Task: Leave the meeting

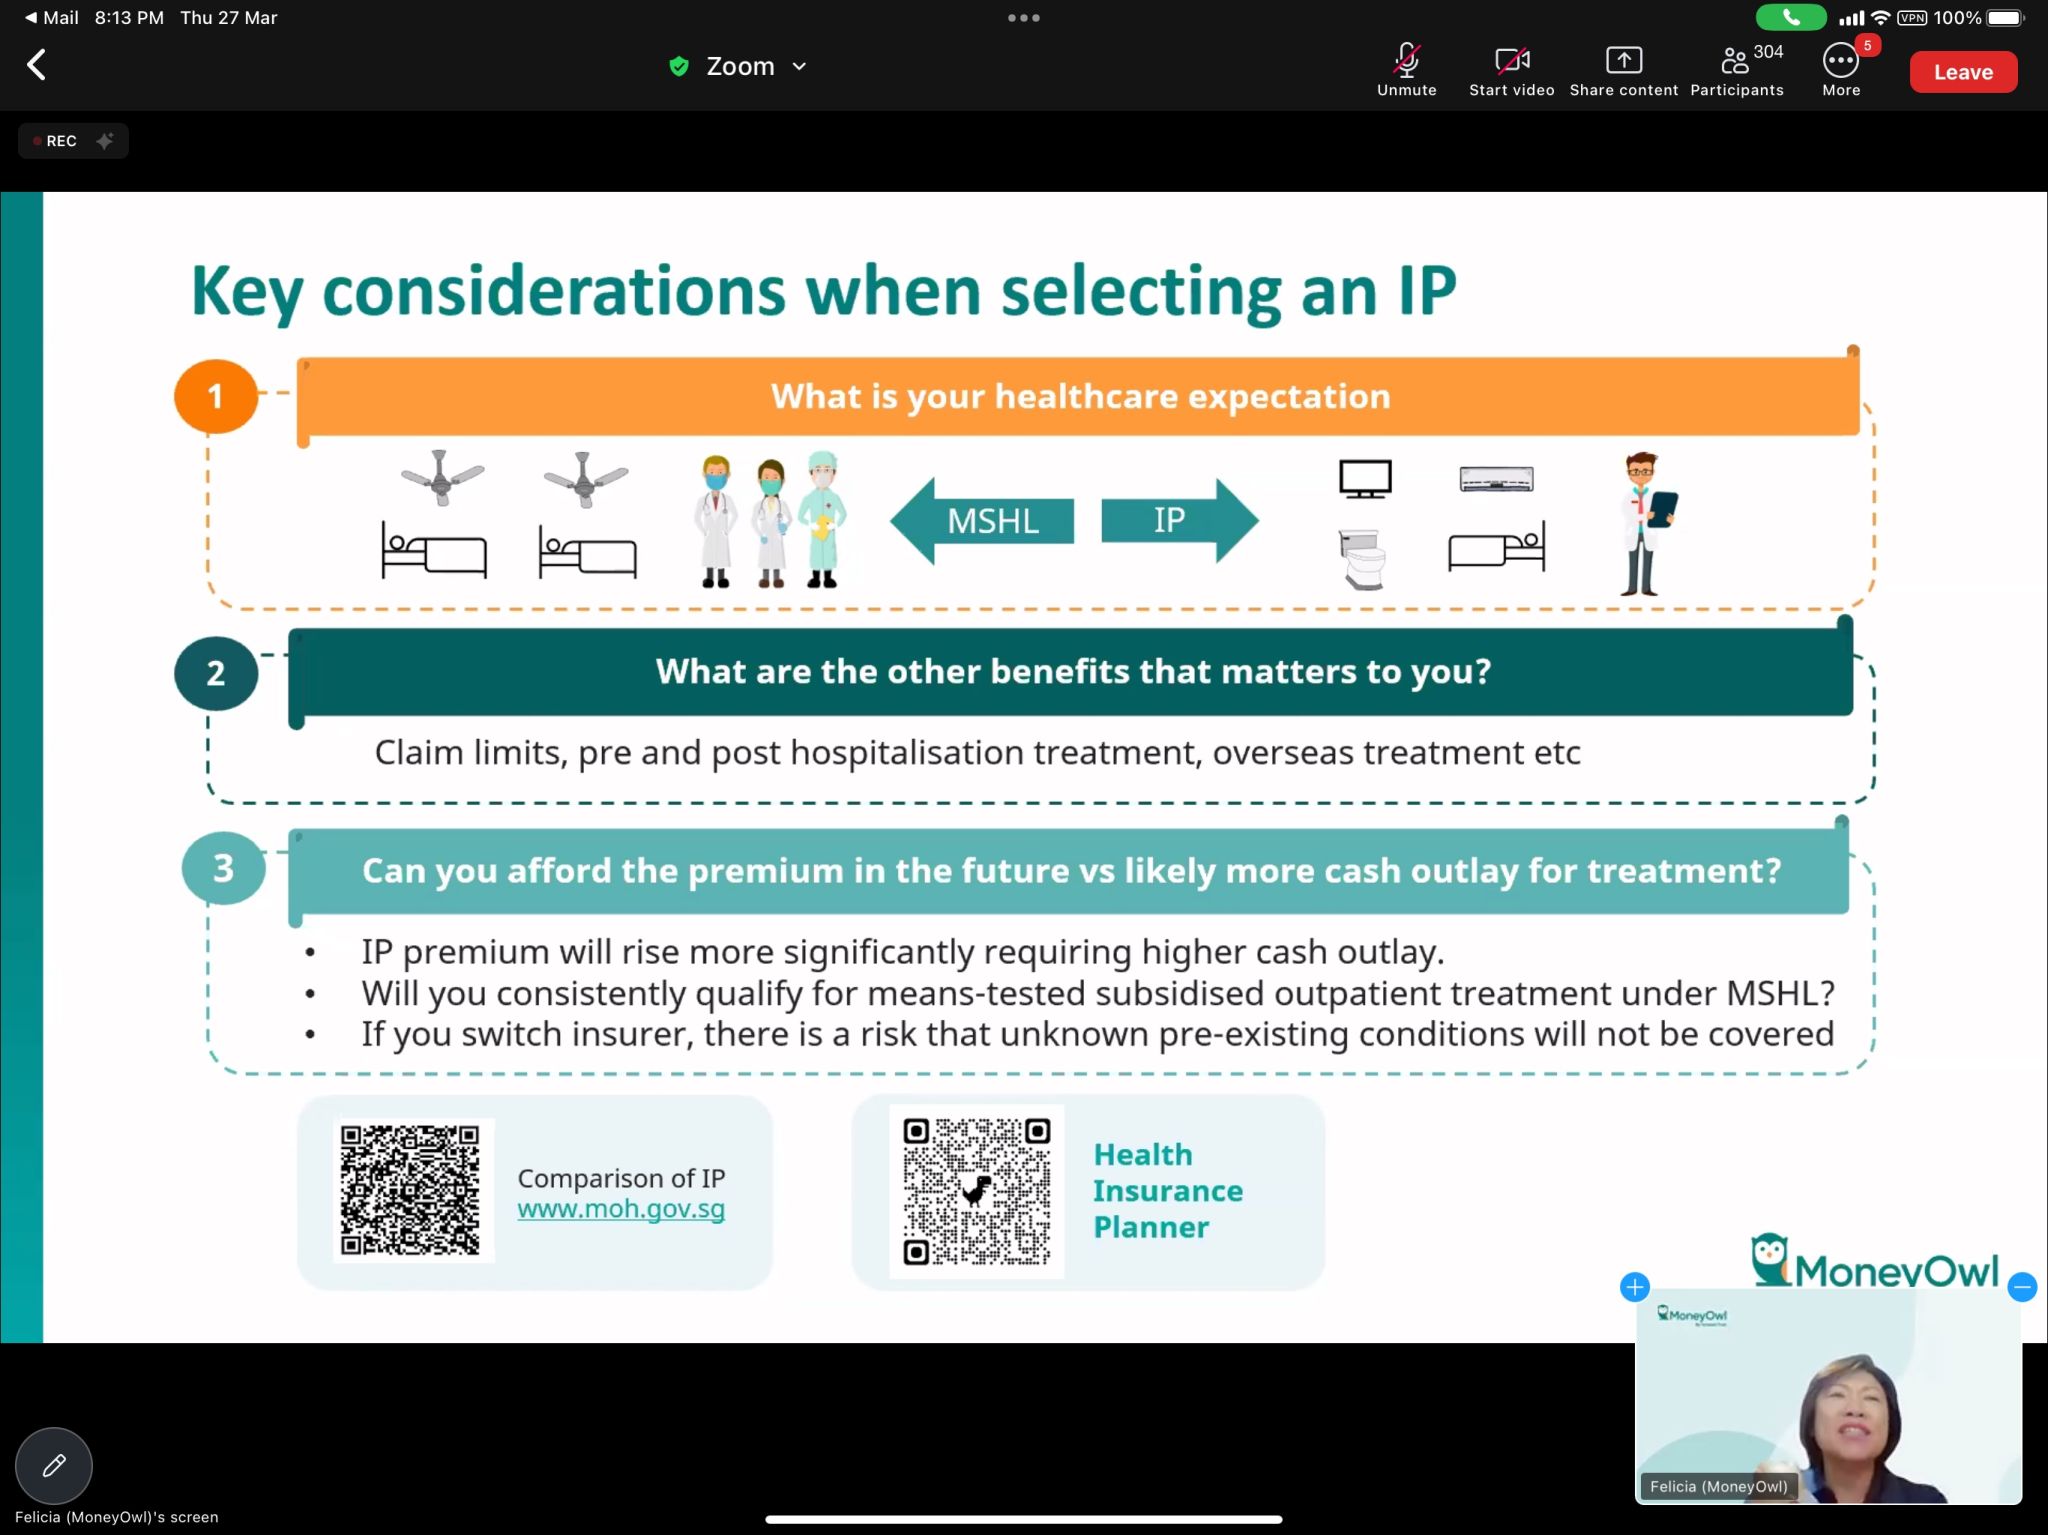Action: [x=1963, y=72]
